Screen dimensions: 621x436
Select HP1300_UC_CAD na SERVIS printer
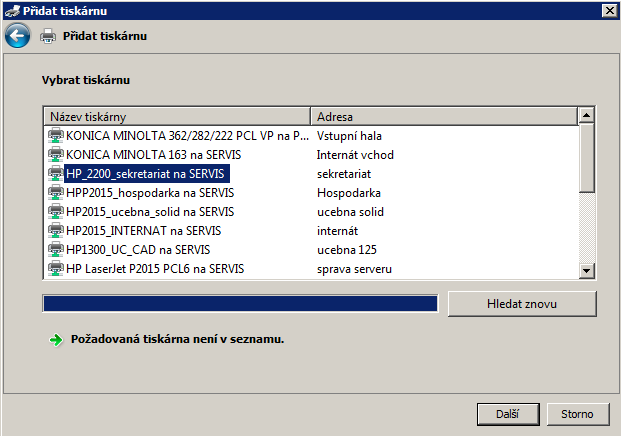138,250
